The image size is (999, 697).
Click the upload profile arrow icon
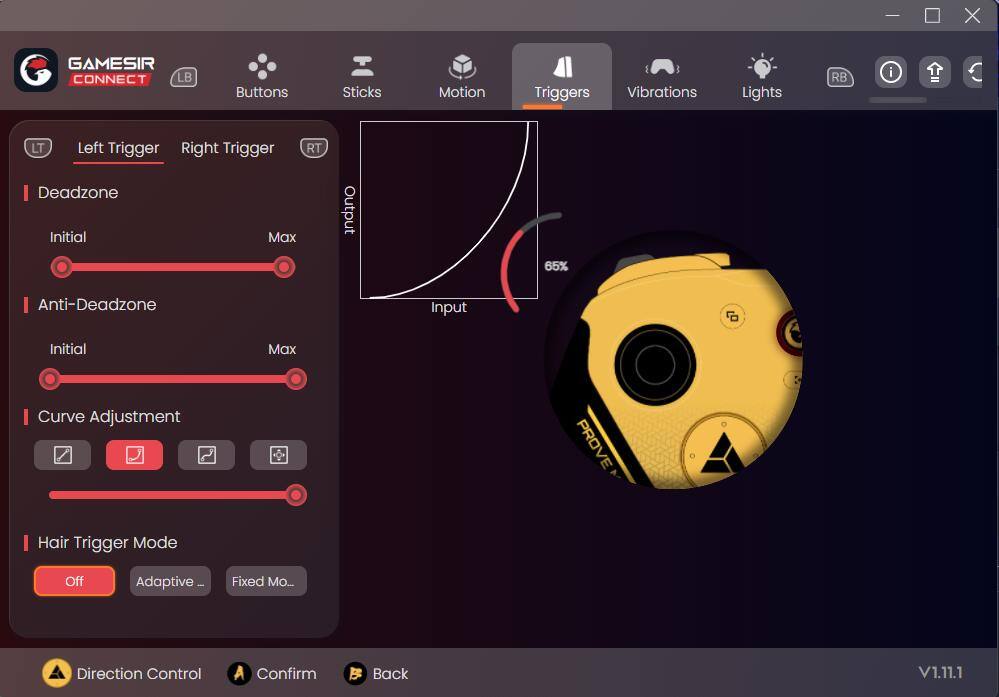(x=935, y=71)
